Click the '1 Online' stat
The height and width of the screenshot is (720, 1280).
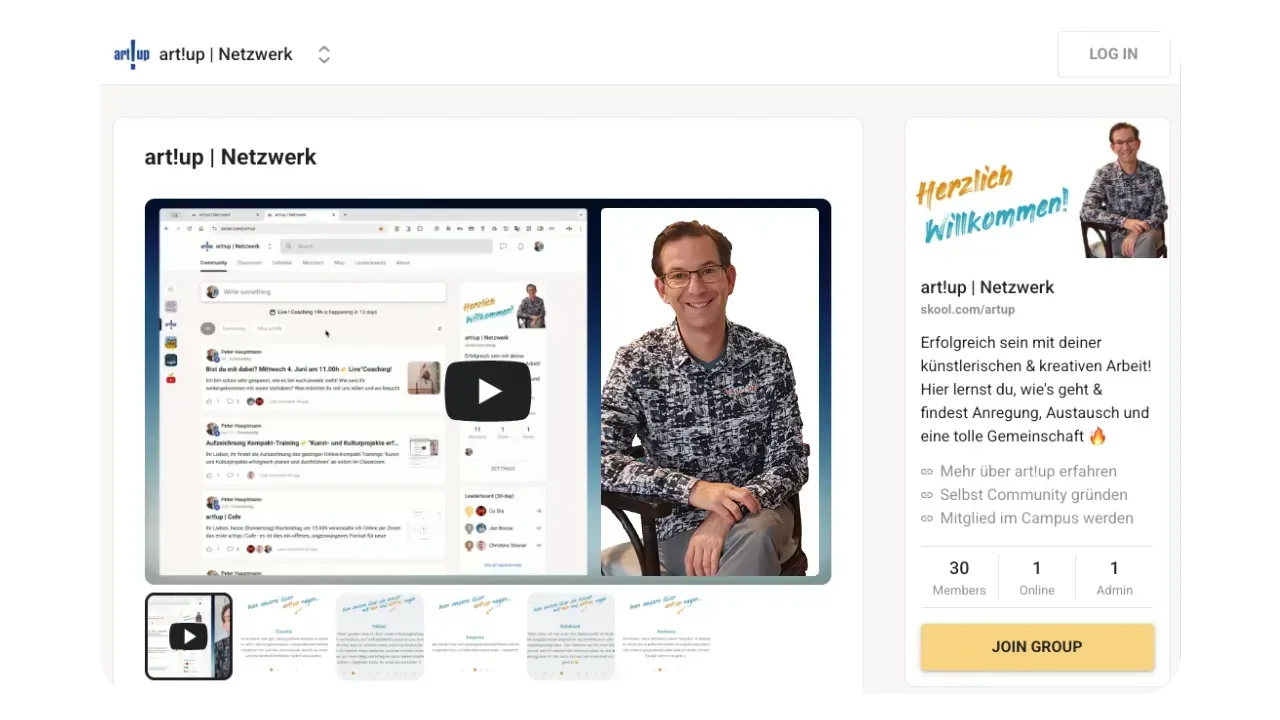[x=1037, y=578]
